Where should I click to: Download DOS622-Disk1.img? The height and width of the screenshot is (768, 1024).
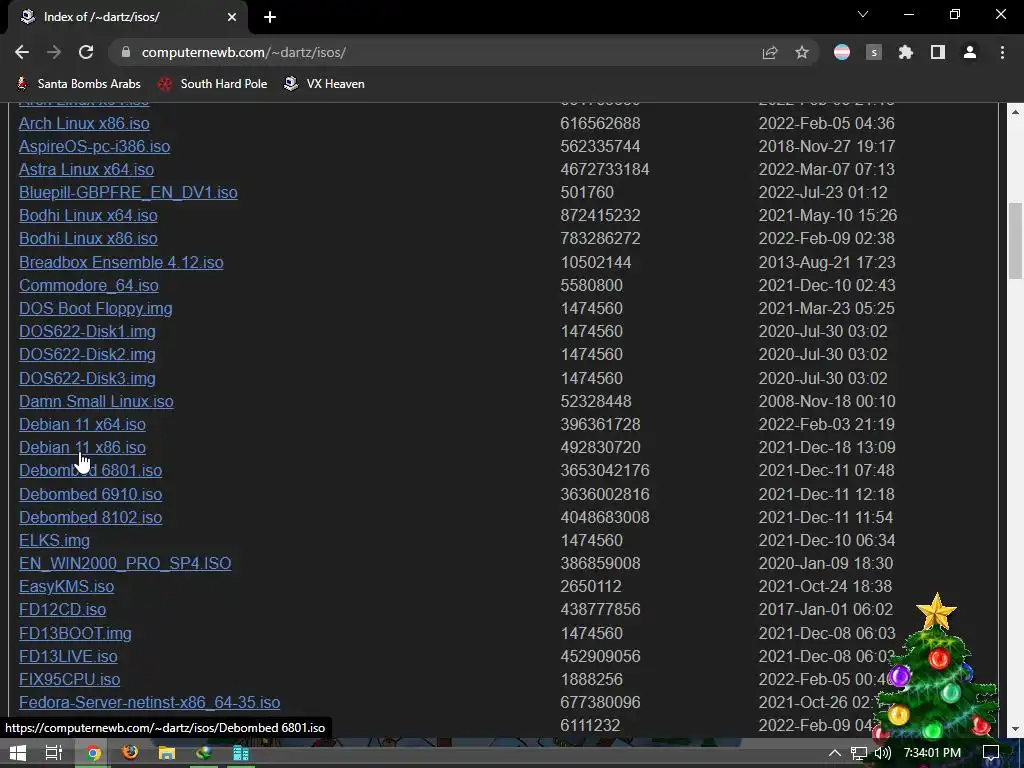coord(88,332)
